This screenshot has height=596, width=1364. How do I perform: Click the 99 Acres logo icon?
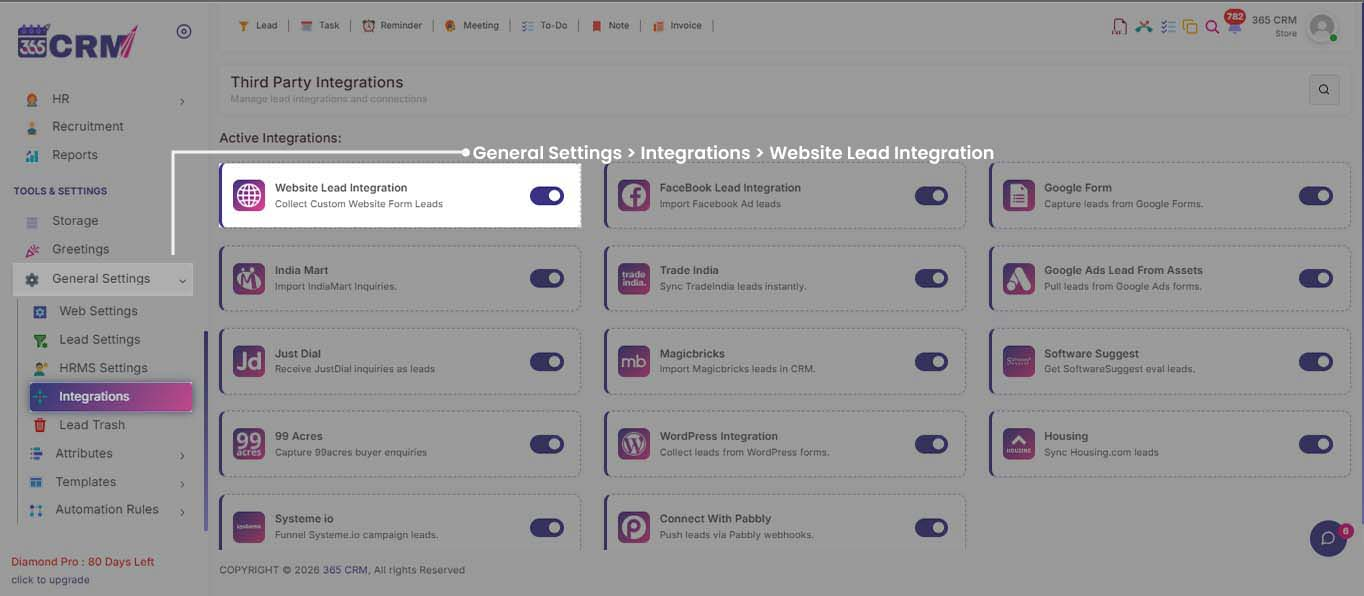(x=249, y=444)
